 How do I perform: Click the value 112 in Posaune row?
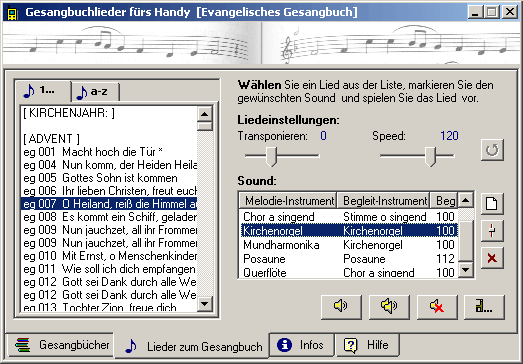coord(445,259)
